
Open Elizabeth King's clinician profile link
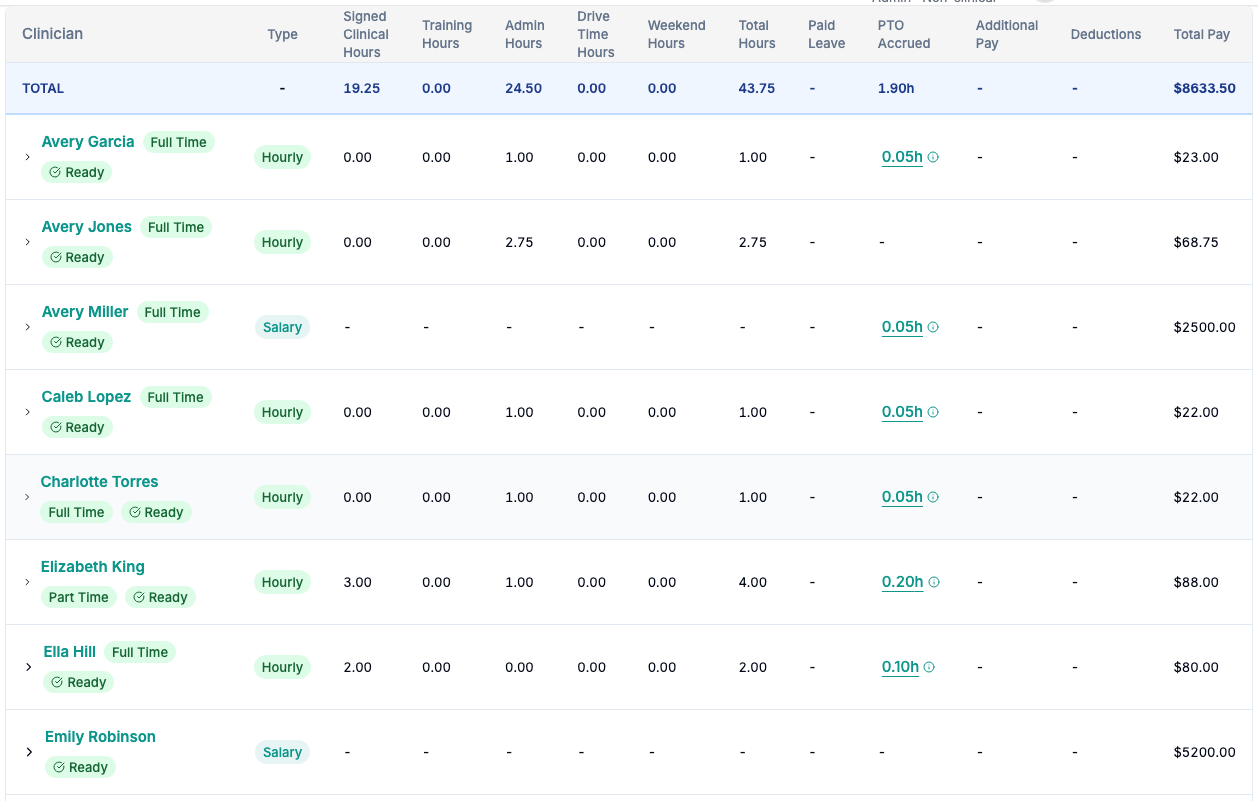click(93, 567)
